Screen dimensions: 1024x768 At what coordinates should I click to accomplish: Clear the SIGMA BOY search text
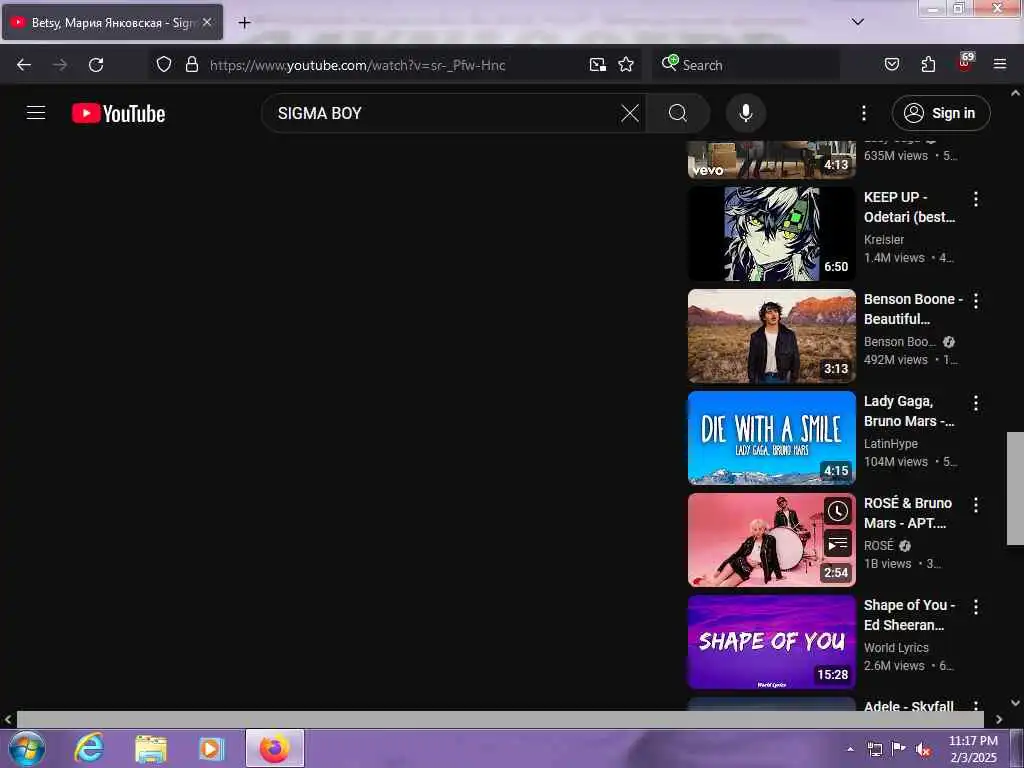coord(630,113)
